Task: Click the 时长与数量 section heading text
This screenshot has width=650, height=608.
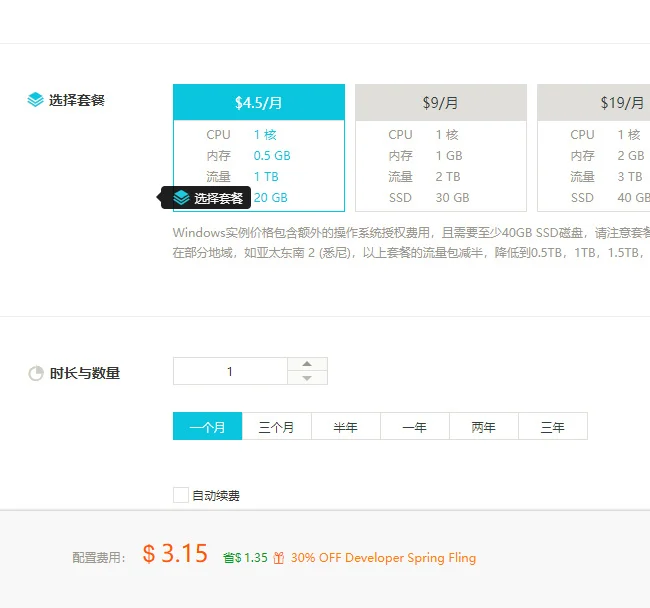Action: tap(85, 373)
